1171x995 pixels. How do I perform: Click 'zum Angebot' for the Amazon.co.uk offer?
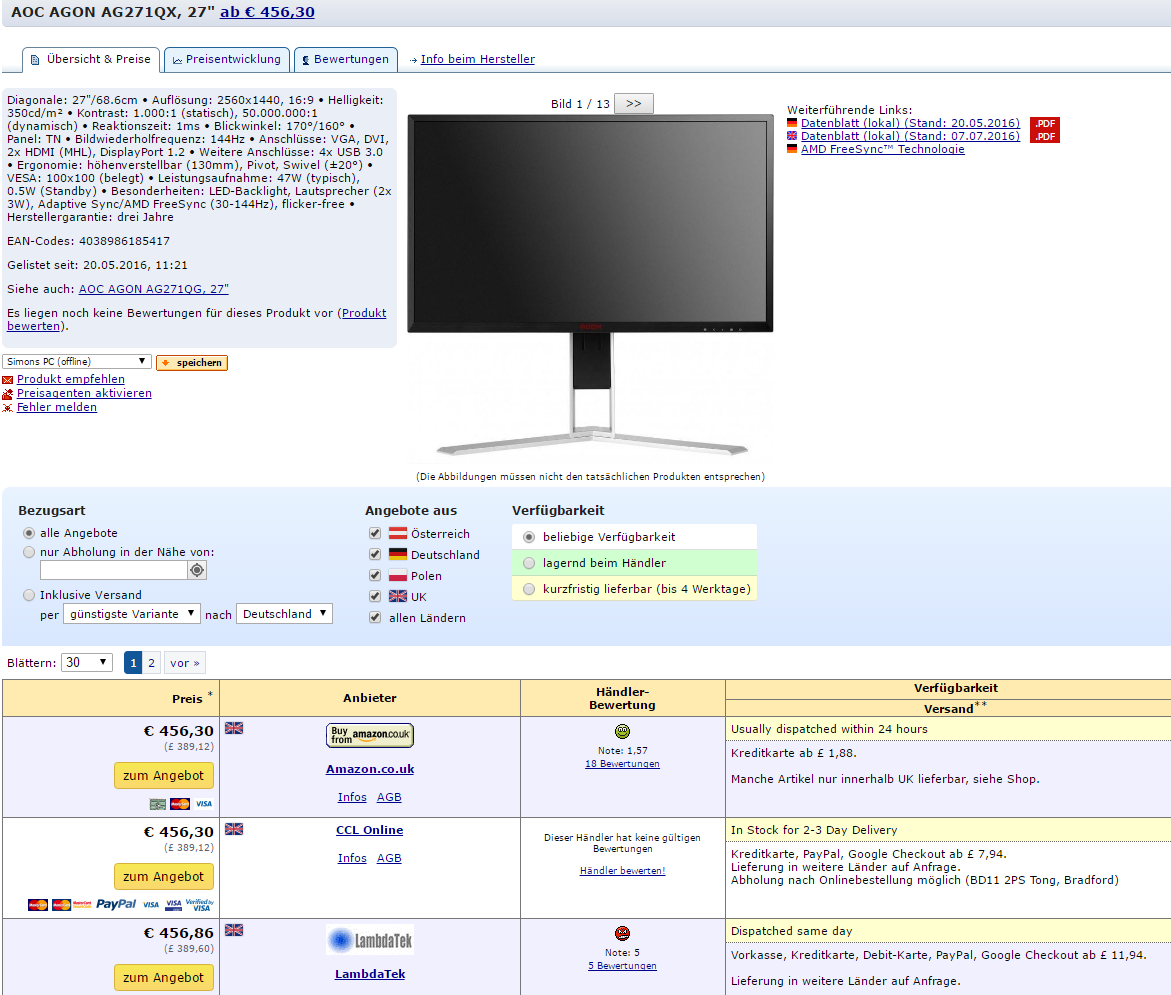click(x=164, y=775)
